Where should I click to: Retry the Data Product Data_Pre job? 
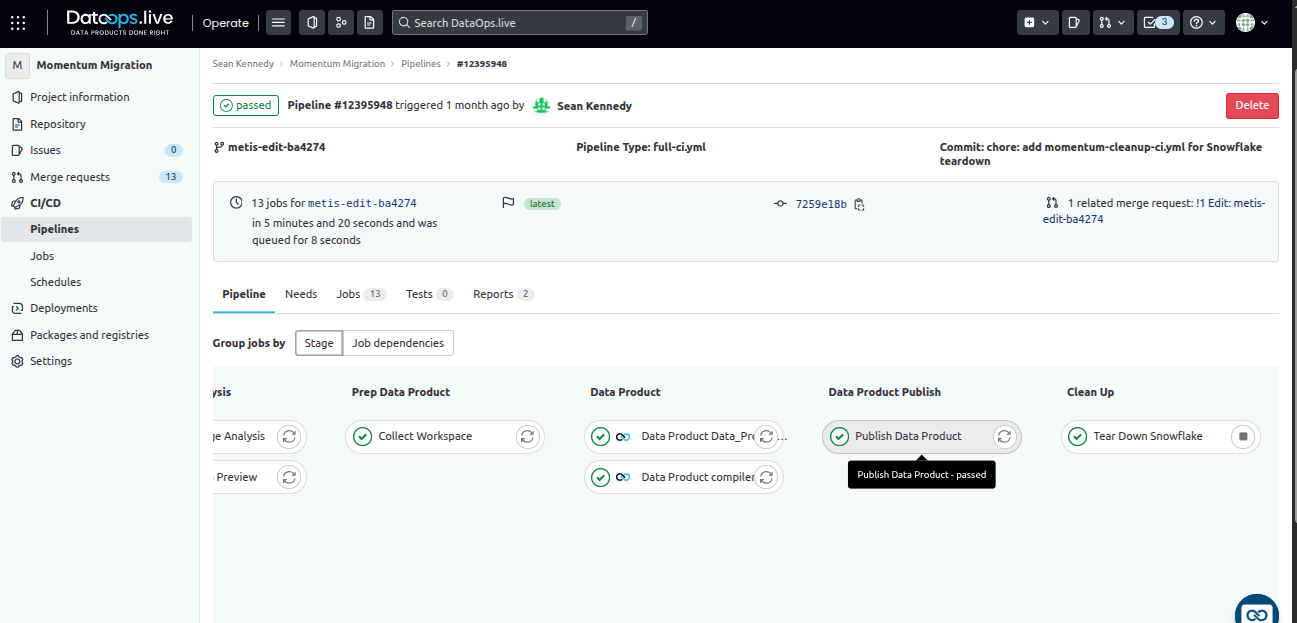coord(766,436)
